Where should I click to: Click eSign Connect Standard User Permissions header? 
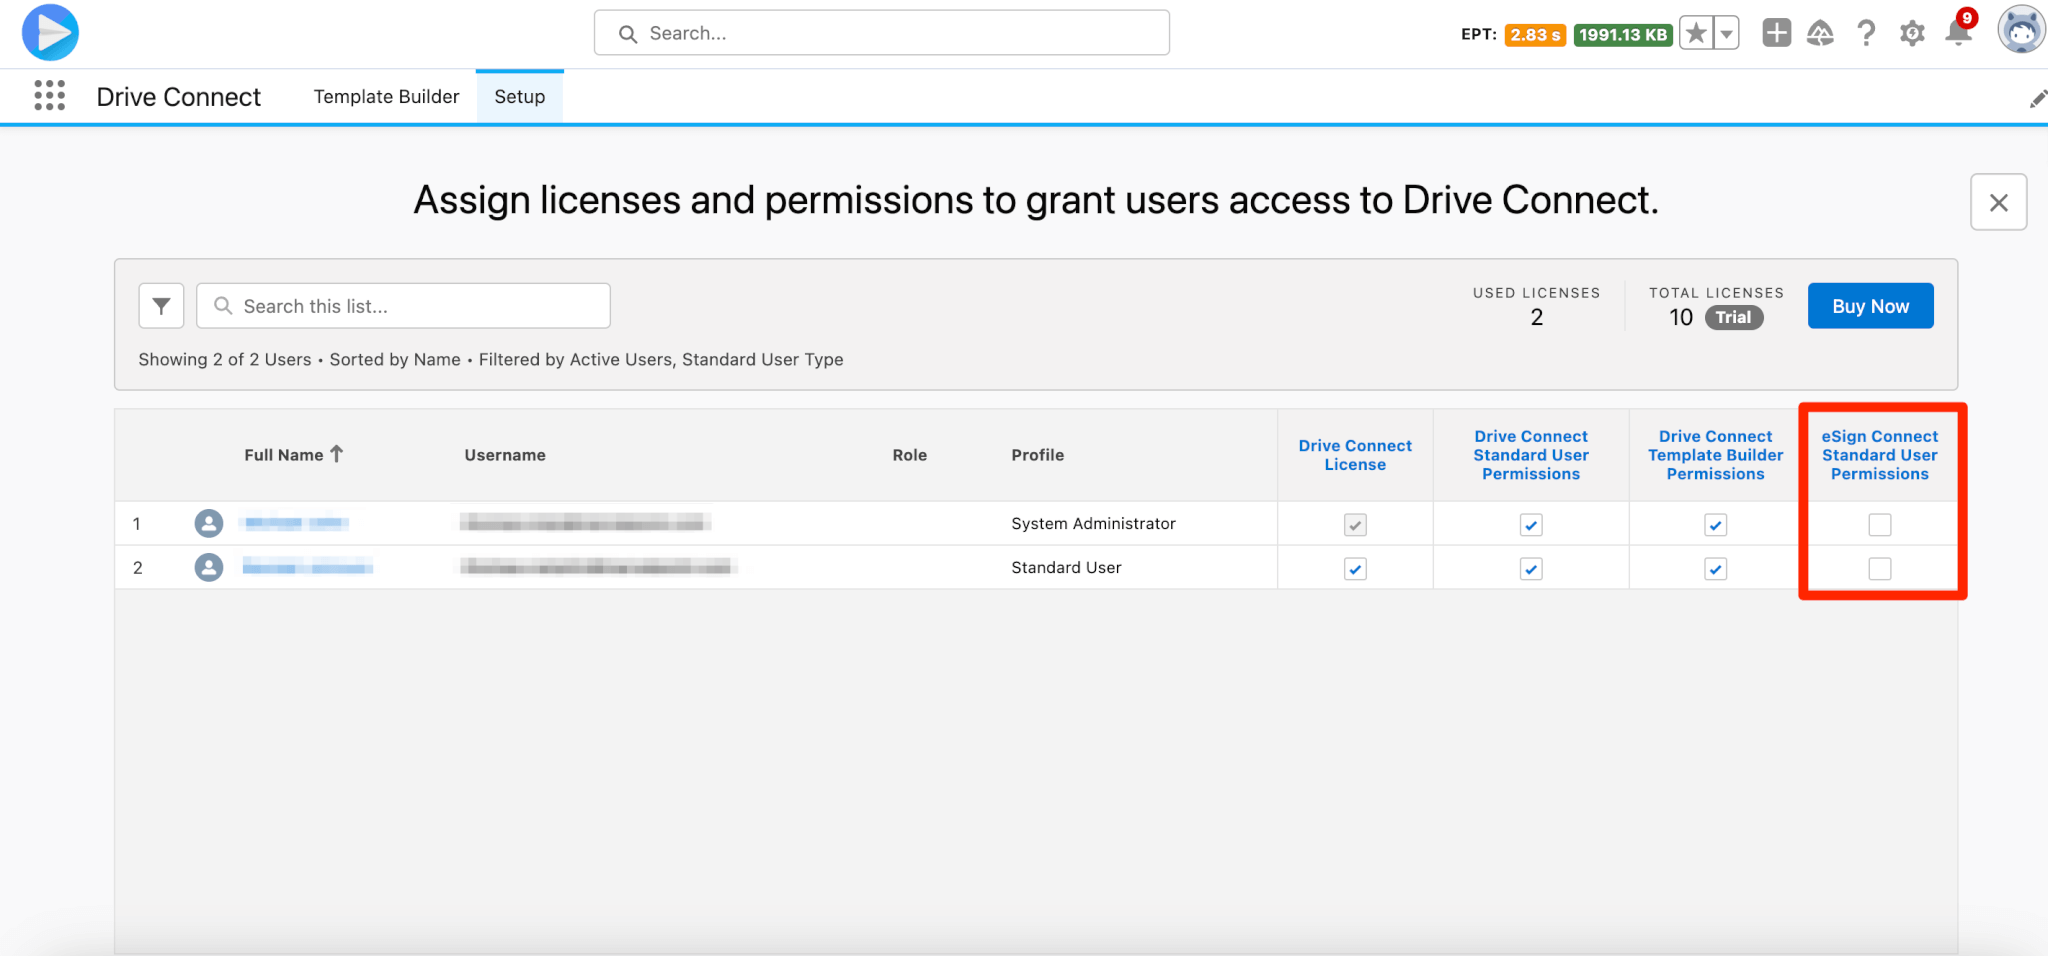[x=1880, y=455]
